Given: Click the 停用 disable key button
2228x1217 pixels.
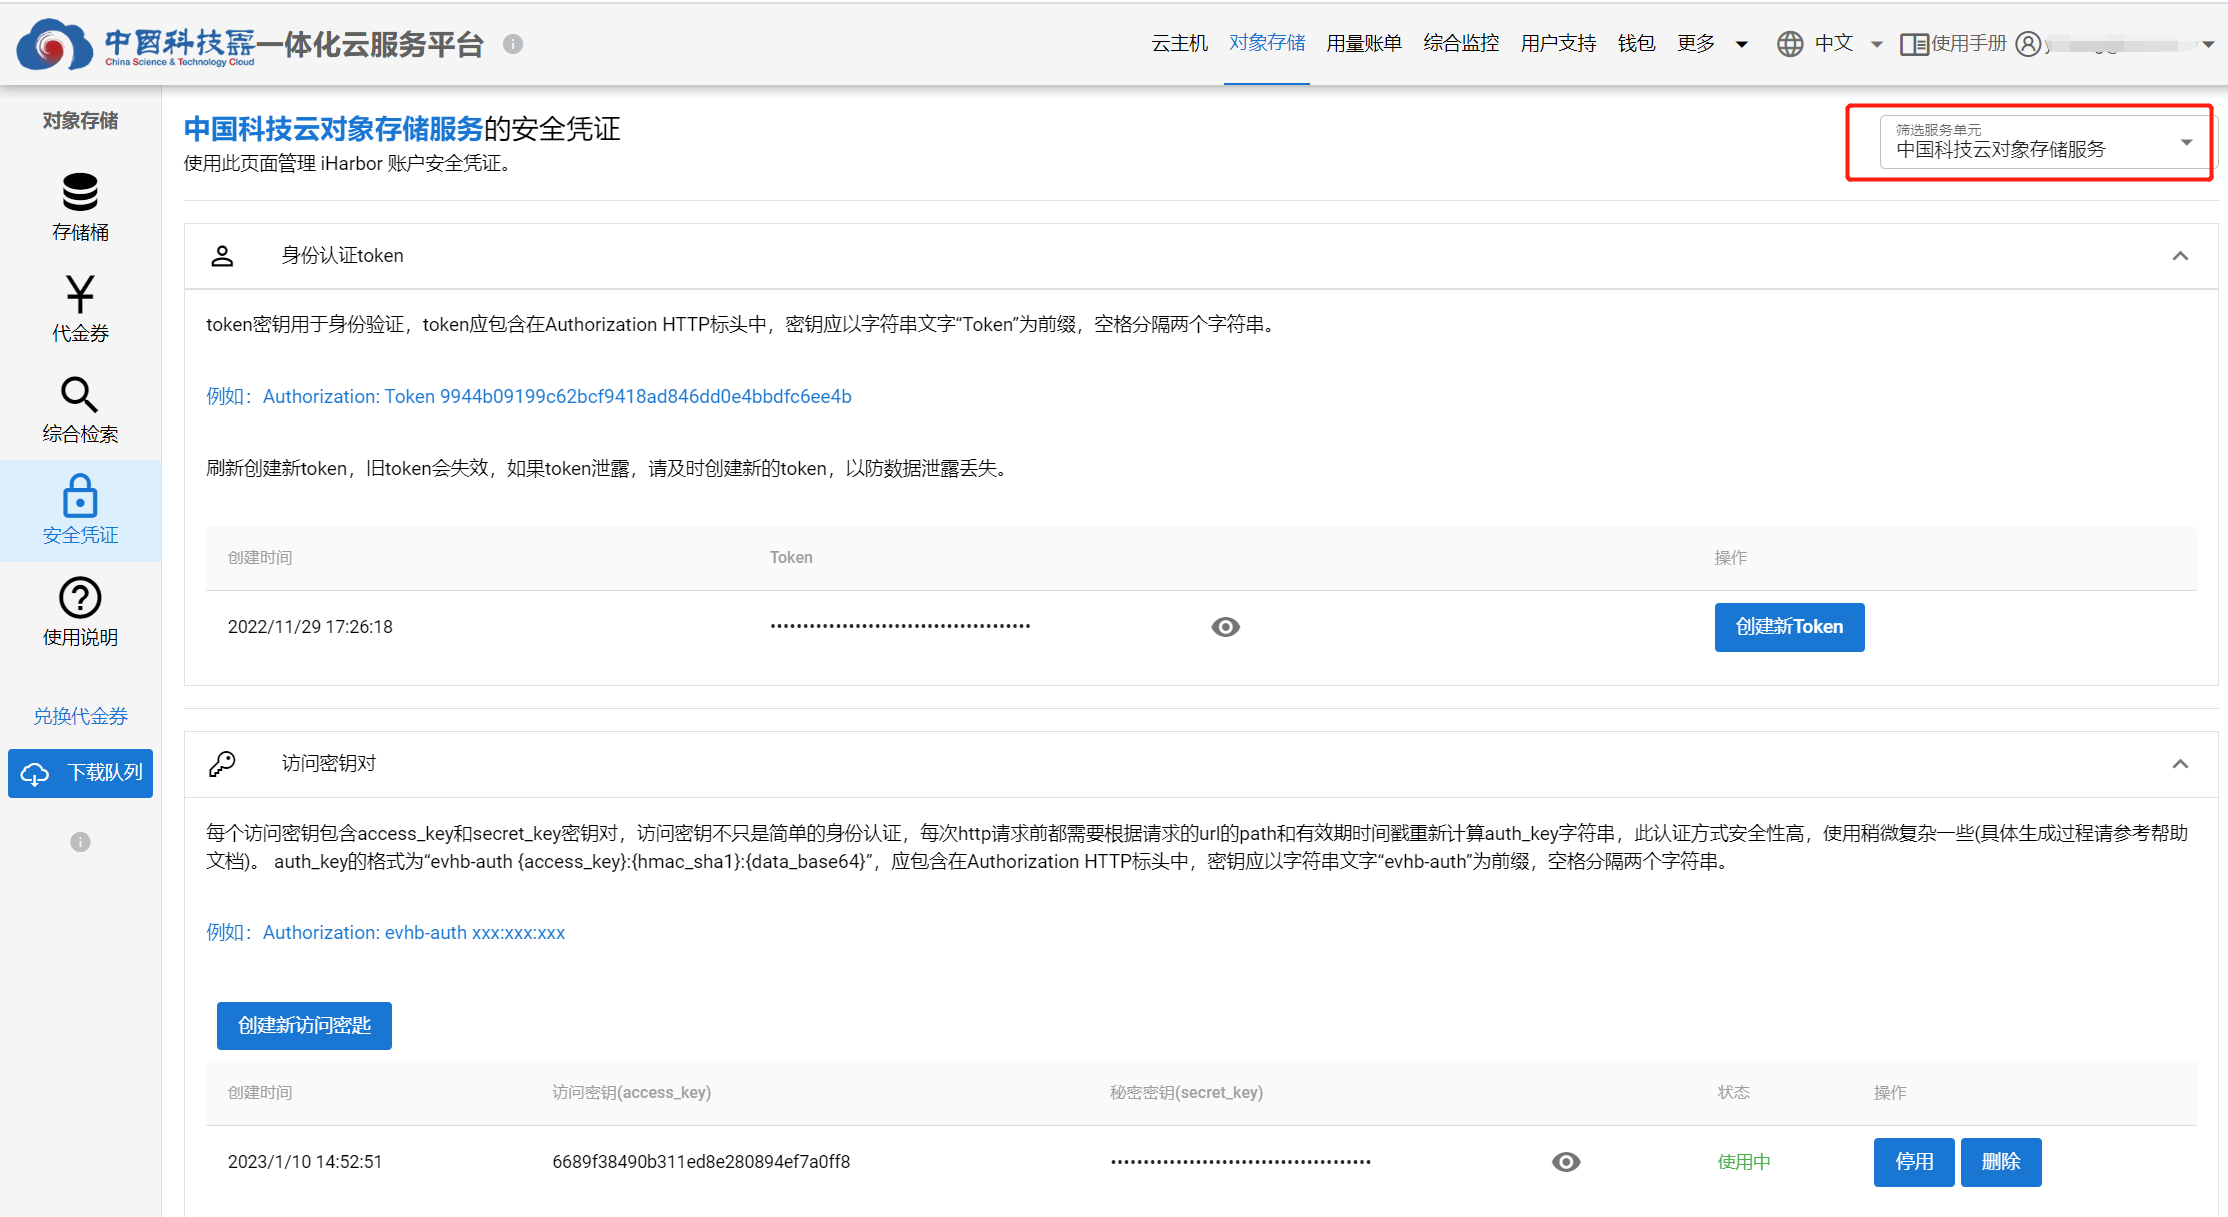Looking at the screenshot, I should point(1914,1162).
